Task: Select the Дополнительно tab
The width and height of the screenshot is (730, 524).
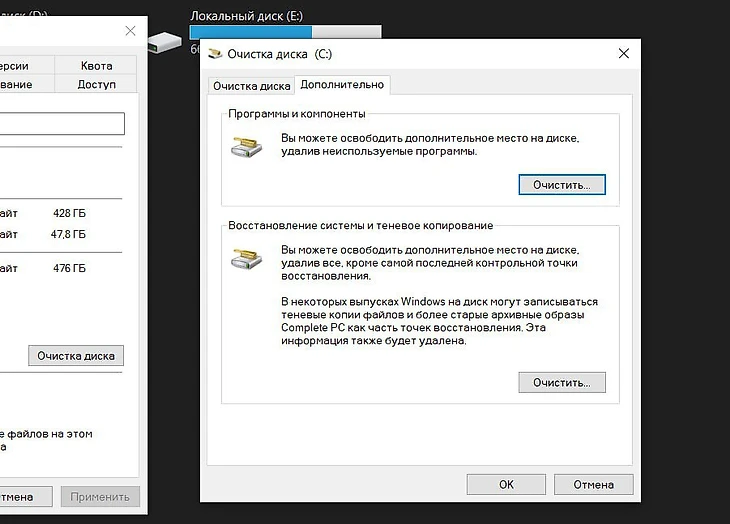Action: (342, 86)
